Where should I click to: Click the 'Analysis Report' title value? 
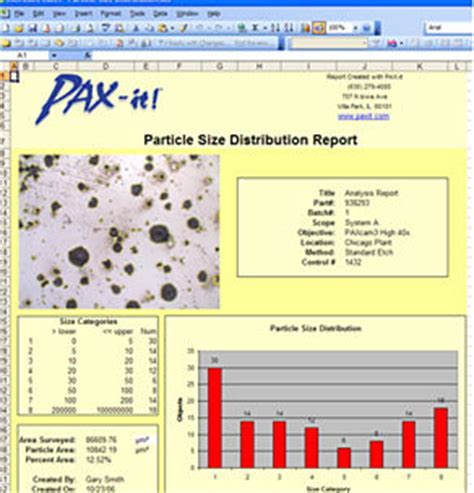tap(371, 193)
